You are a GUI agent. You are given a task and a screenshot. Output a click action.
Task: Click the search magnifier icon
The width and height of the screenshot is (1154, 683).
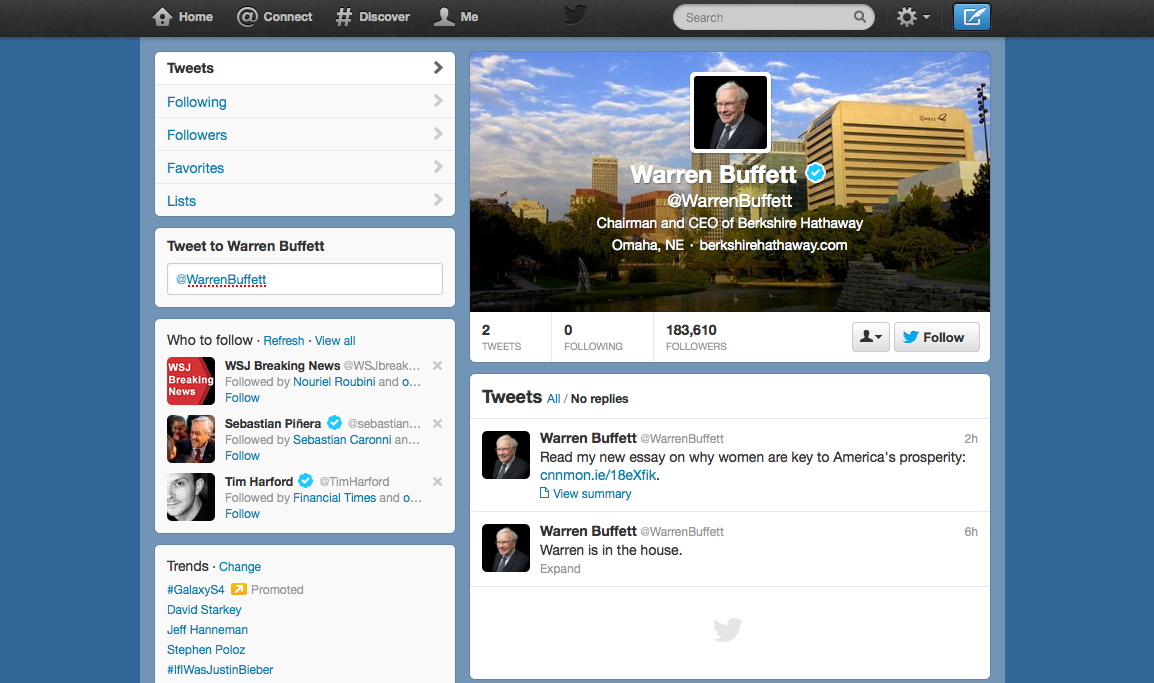(x=859, y=17)
